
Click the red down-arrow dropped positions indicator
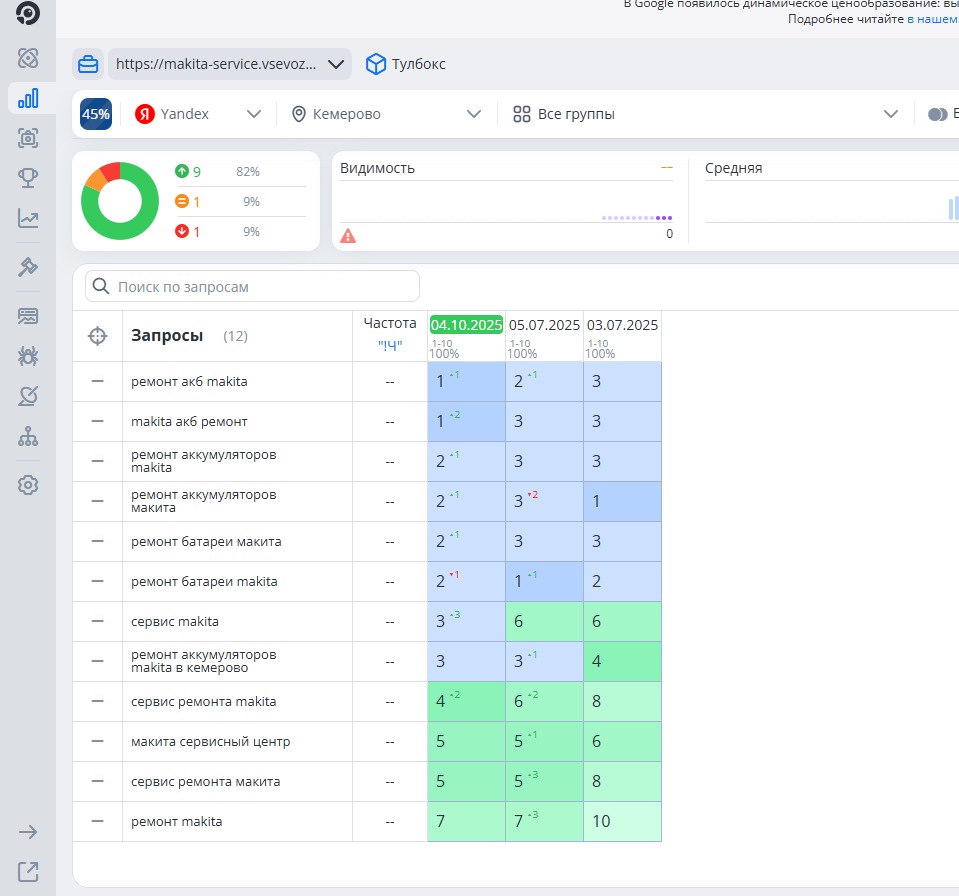pyautogui.click(x=182, y=231)
